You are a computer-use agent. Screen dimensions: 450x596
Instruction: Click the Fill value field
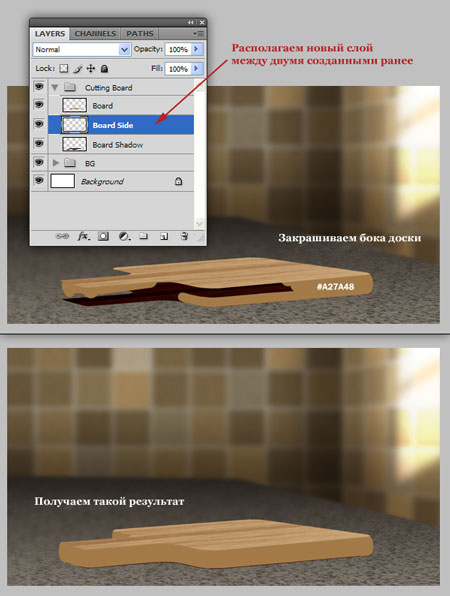178,69
